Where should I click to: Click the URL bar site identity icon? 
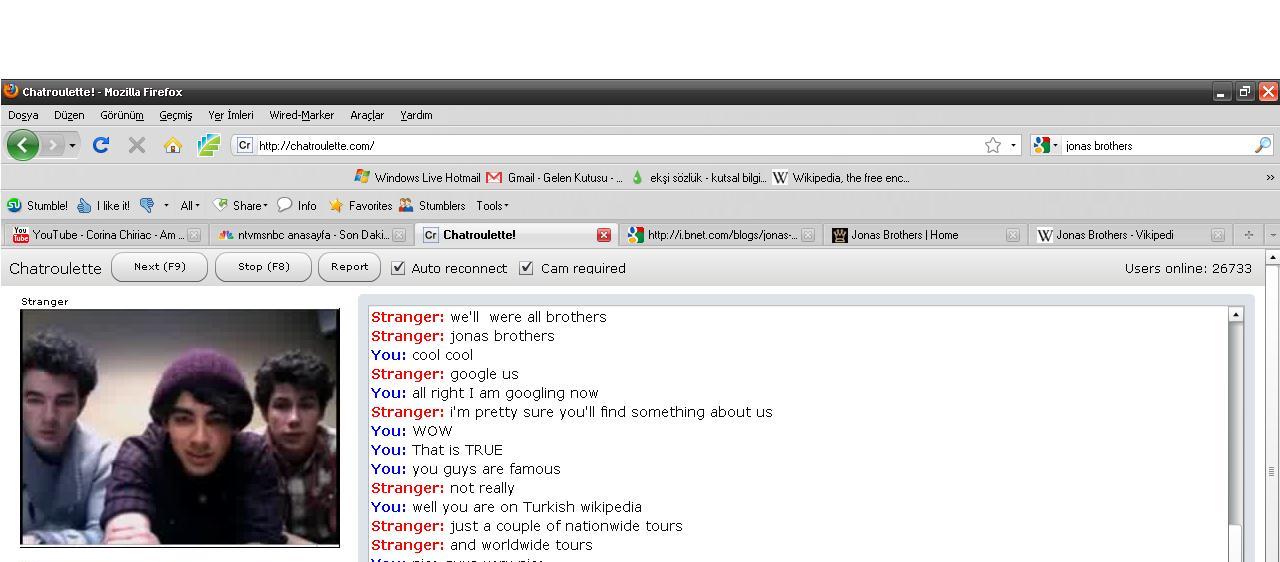click(245, 145)
